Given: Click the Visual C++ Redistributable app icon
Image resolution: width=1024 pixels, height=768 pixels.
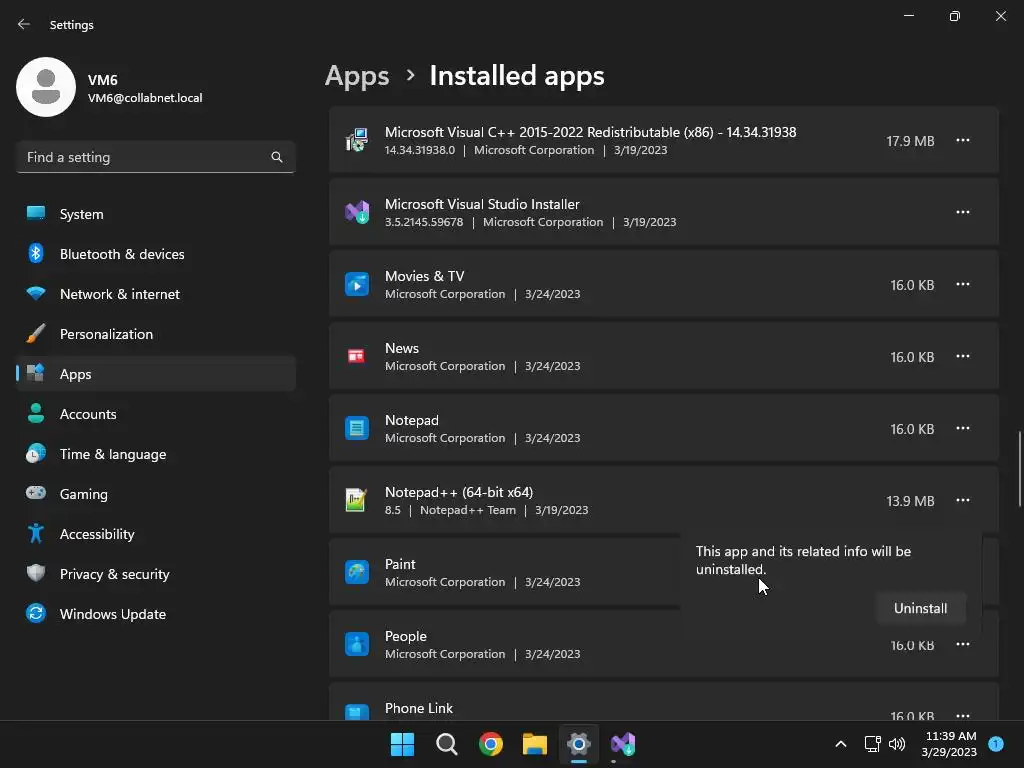Looking at the screenshot, I should [357, 140].
